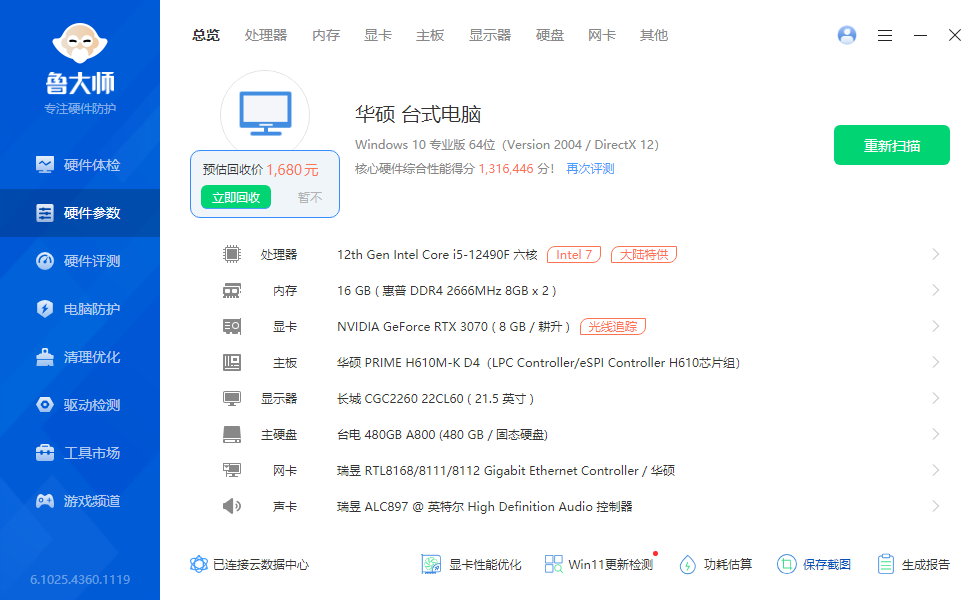The width and height of the screenshot is (980, 600).
Task: Click the 光线追踪 tag
Action: pos(613,327)
